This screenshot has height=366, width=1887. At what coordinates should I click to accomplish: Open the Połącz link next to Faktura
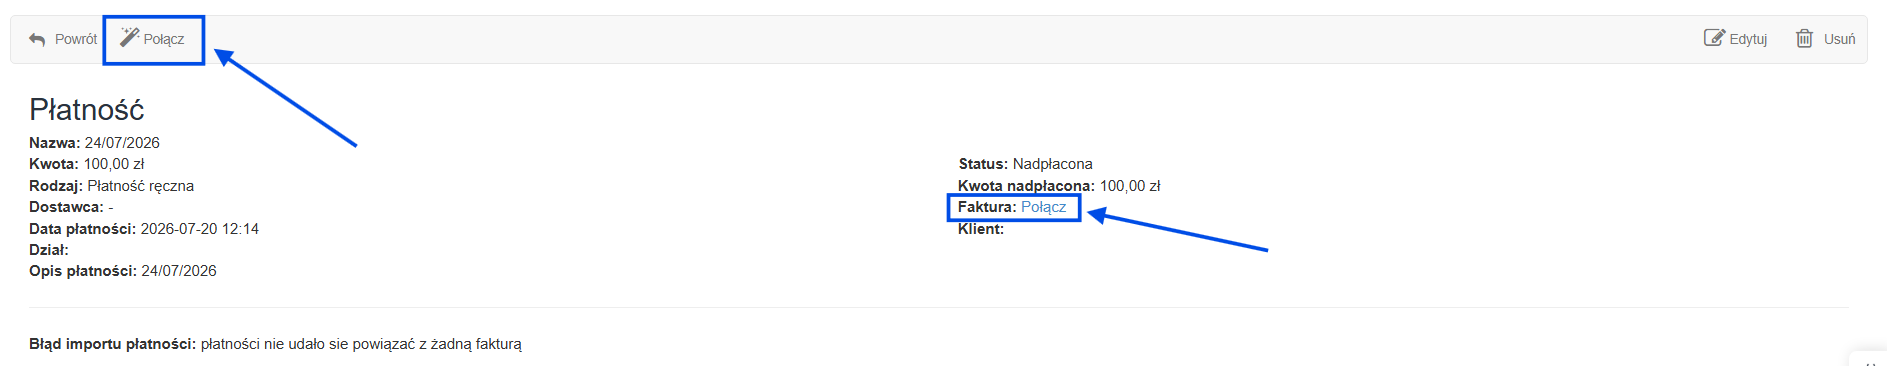tap(1043, 207)
